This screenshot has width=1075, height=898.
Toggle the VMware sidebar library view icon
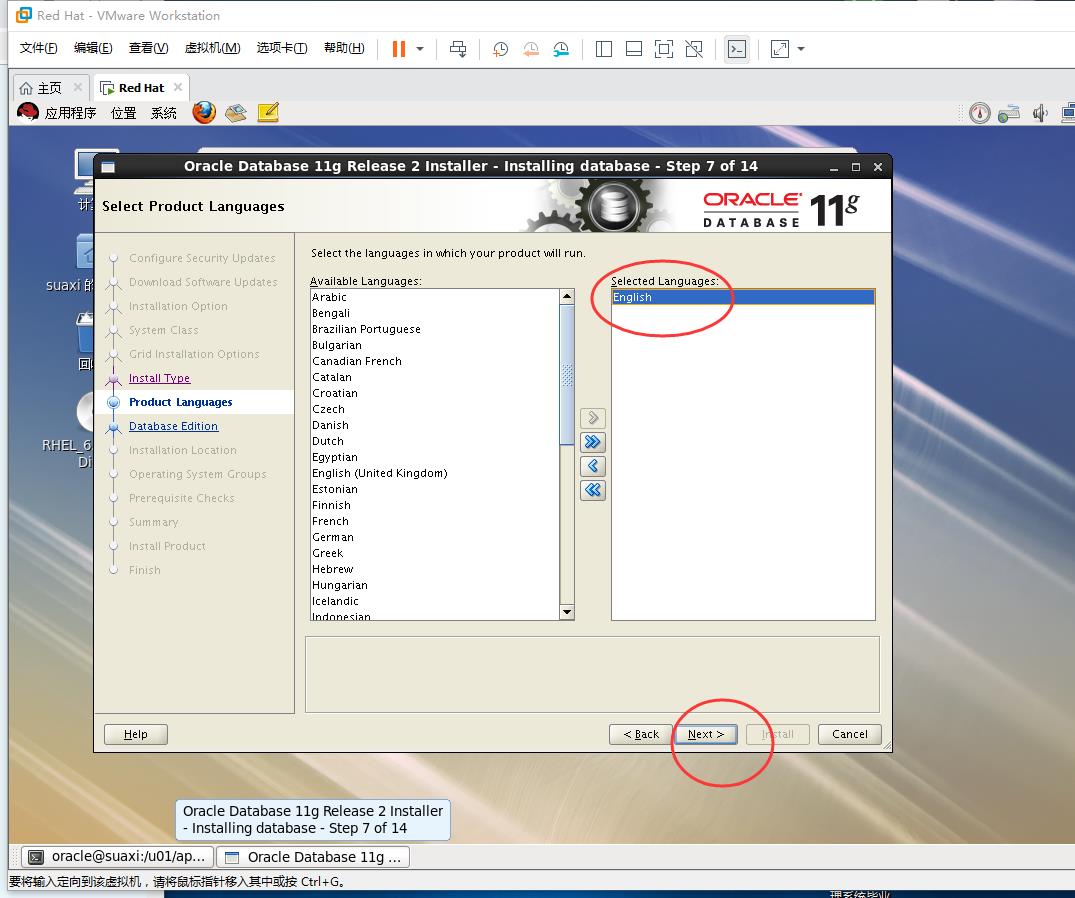(604, 49)
